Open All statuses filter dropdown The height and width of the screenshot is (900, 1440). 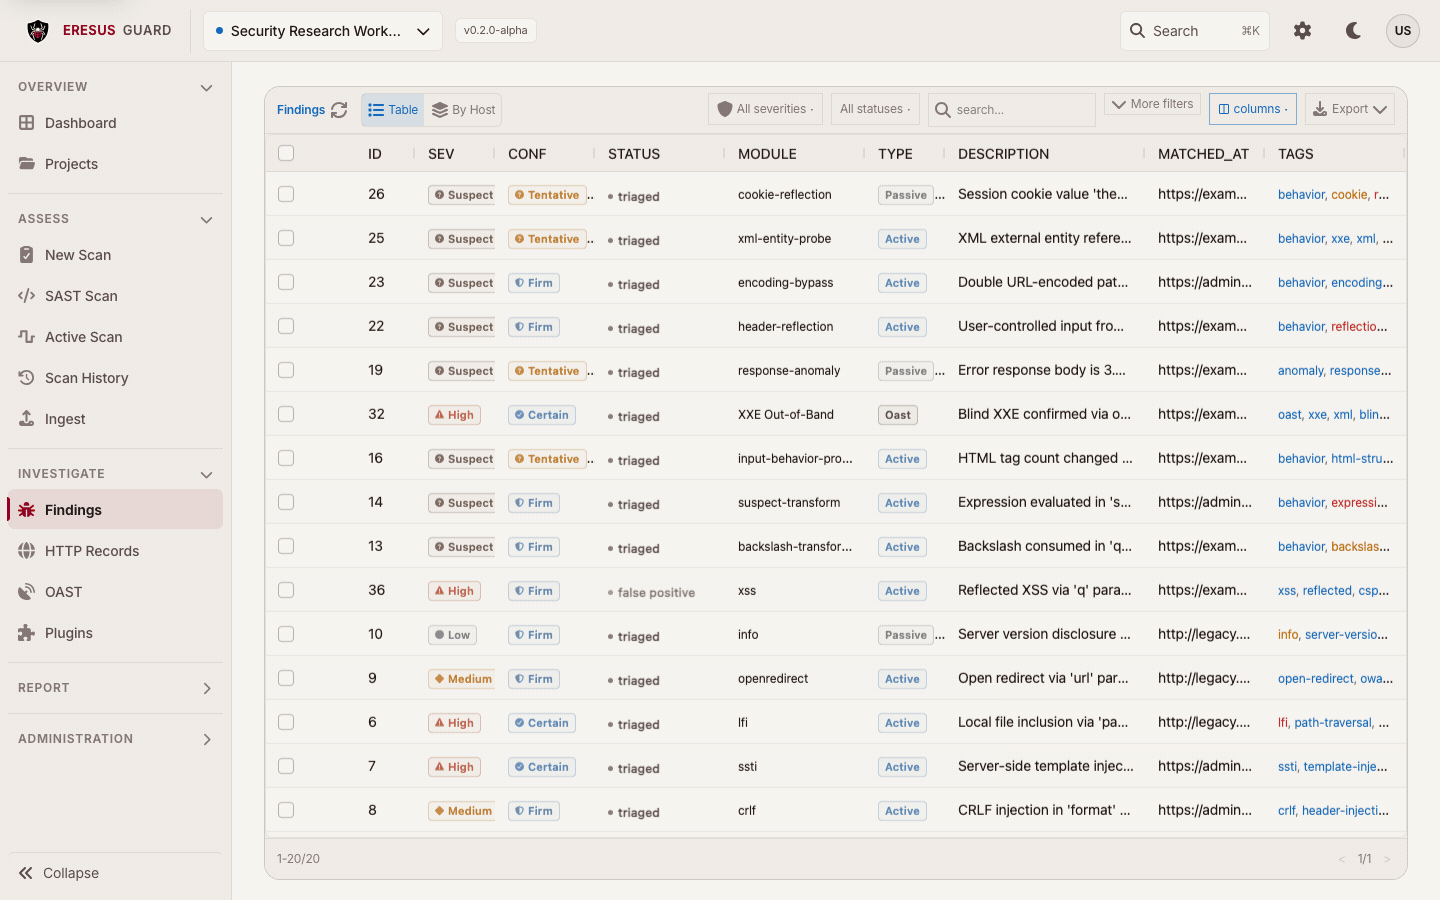875,109
